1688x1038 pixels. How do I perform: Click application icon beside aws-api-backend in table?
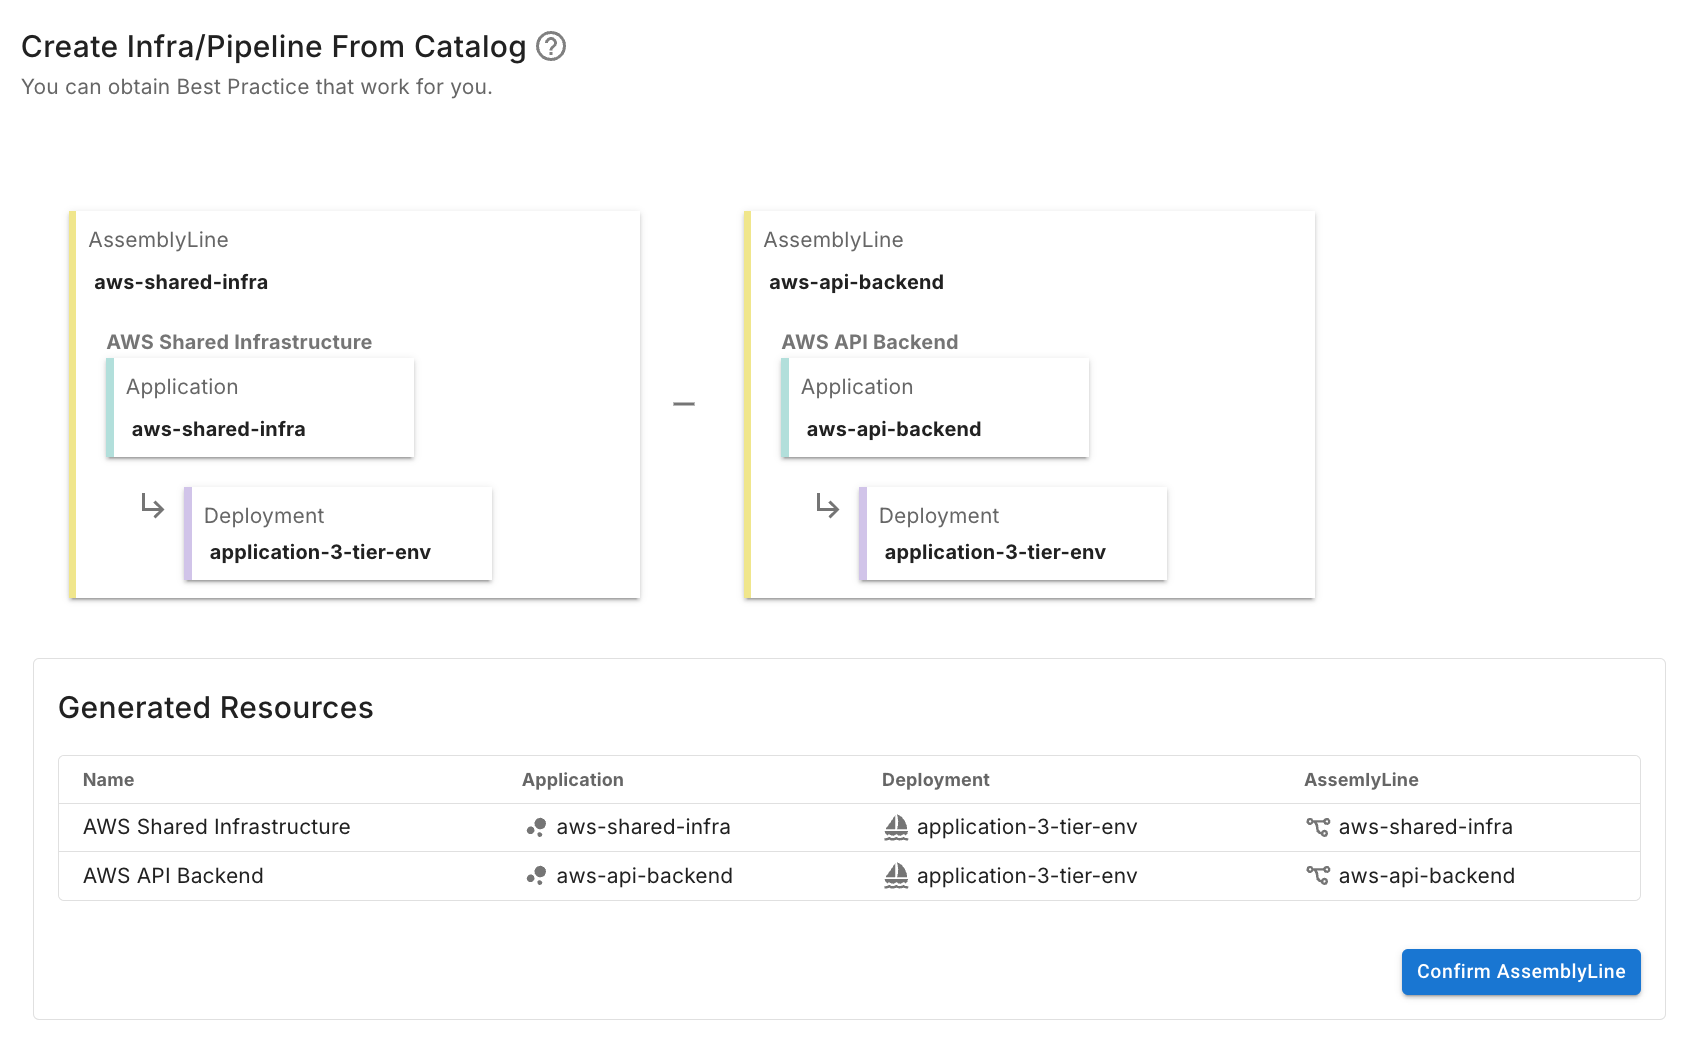pyautogui.click(x=536, y=876)
